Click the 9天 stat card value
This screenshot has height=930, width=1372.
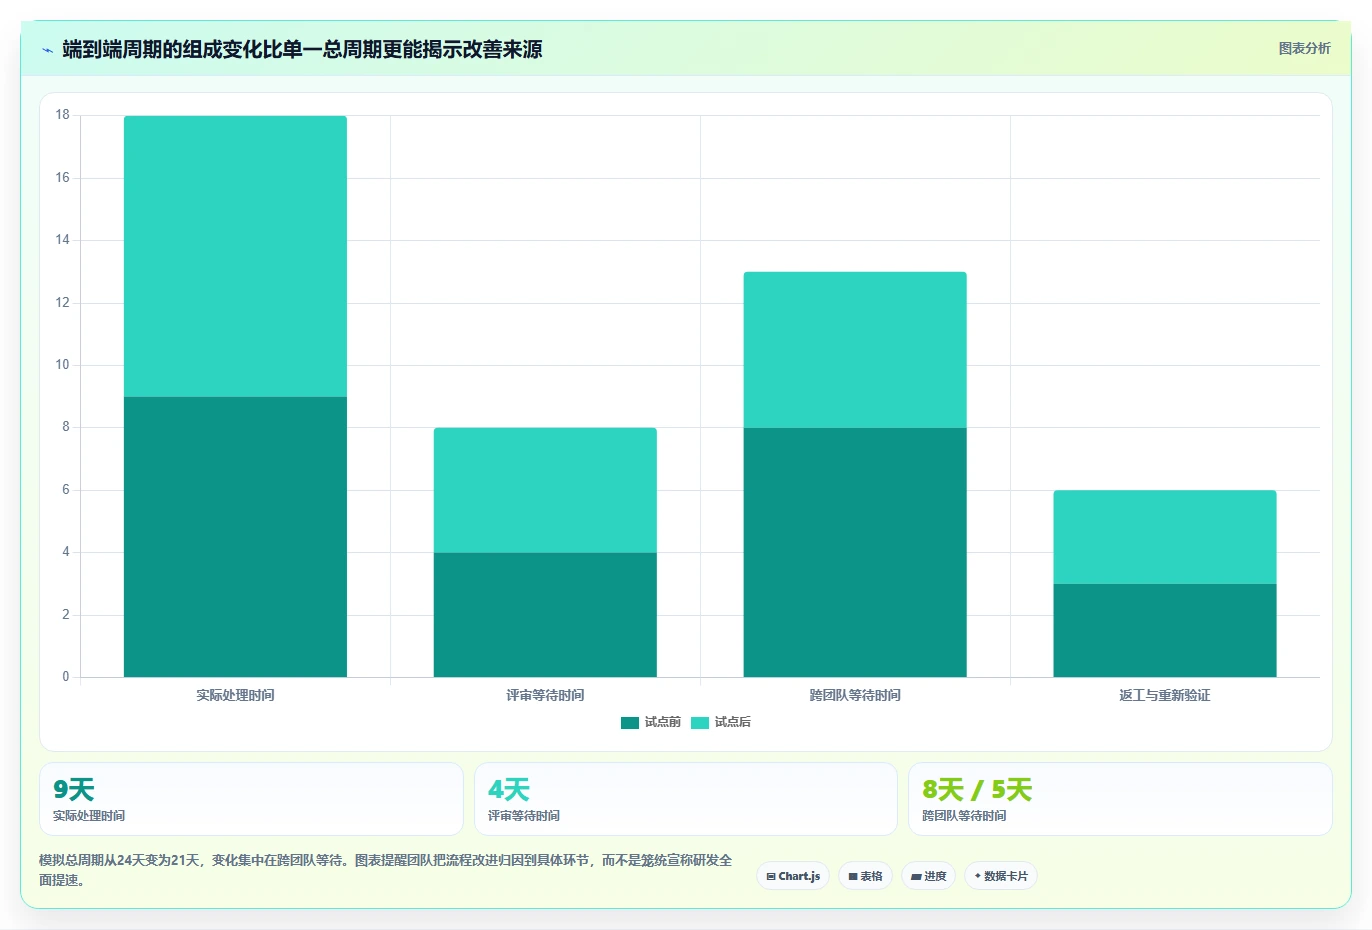pyautogui.click(x=73, y=790)
